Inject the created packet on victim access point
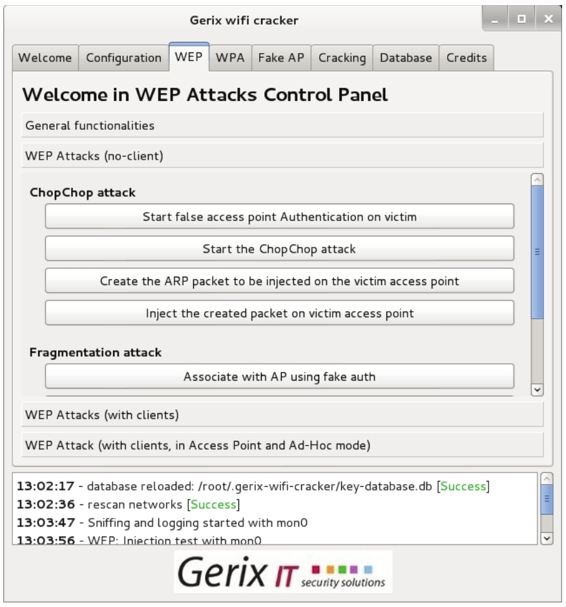Viewport: 566px width, 607px height. click(x=280, y=313)
